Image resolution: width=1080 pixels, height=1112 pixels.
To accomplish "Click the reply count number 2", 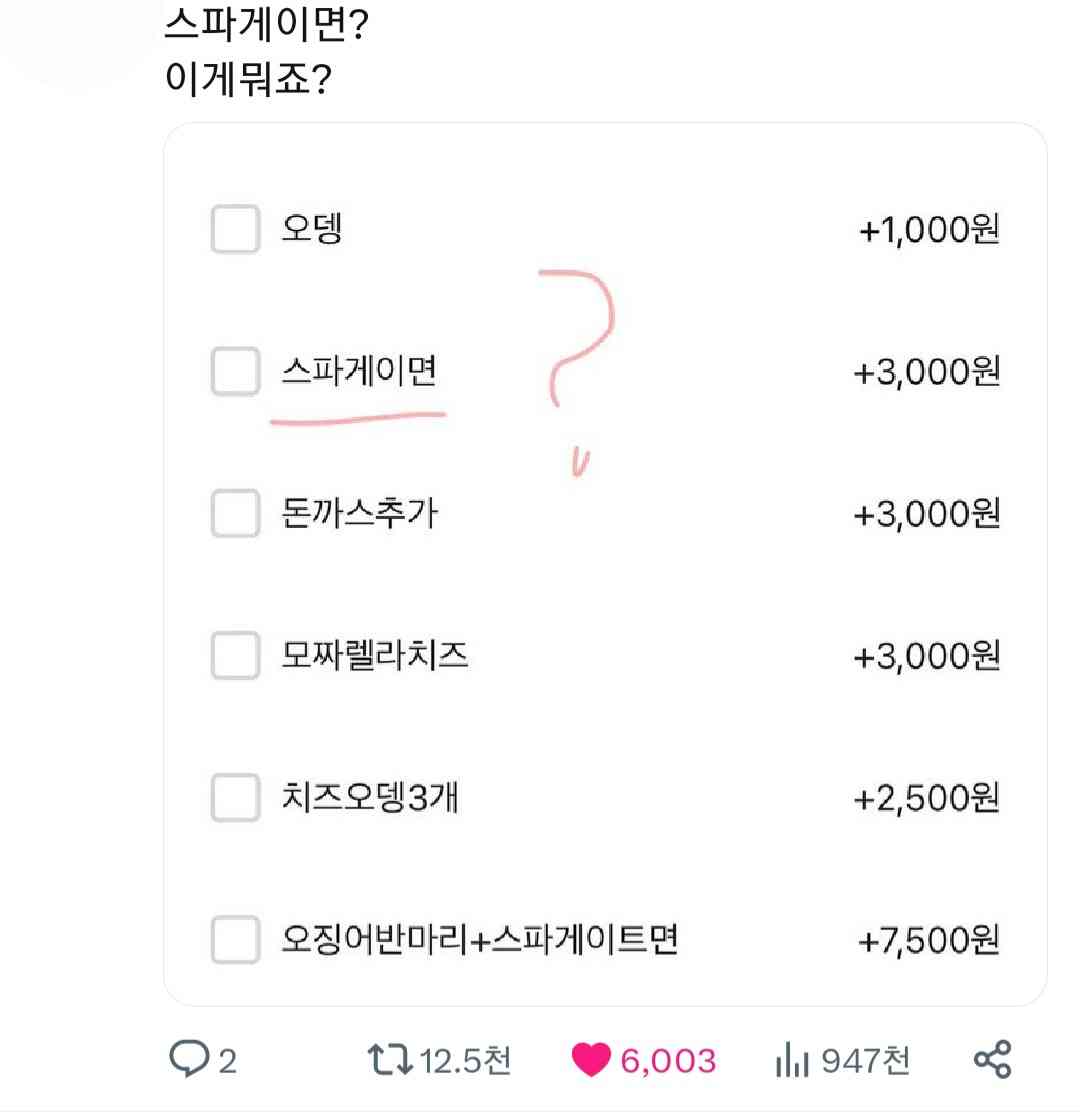I will [x=228, y=1062].
